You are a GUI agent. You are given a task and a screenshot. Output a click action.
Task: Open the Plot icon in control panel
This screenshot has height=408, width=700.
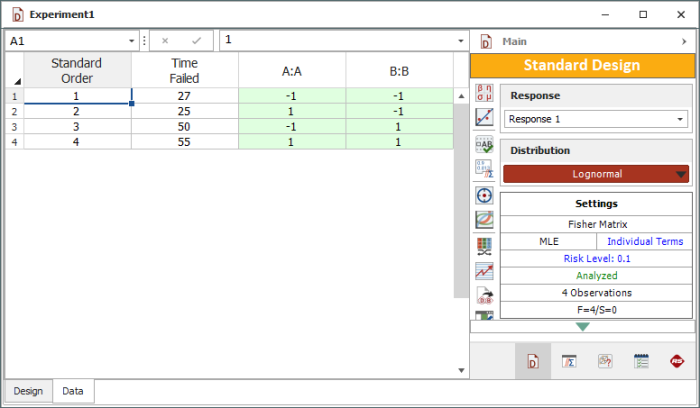coord(484,118)
